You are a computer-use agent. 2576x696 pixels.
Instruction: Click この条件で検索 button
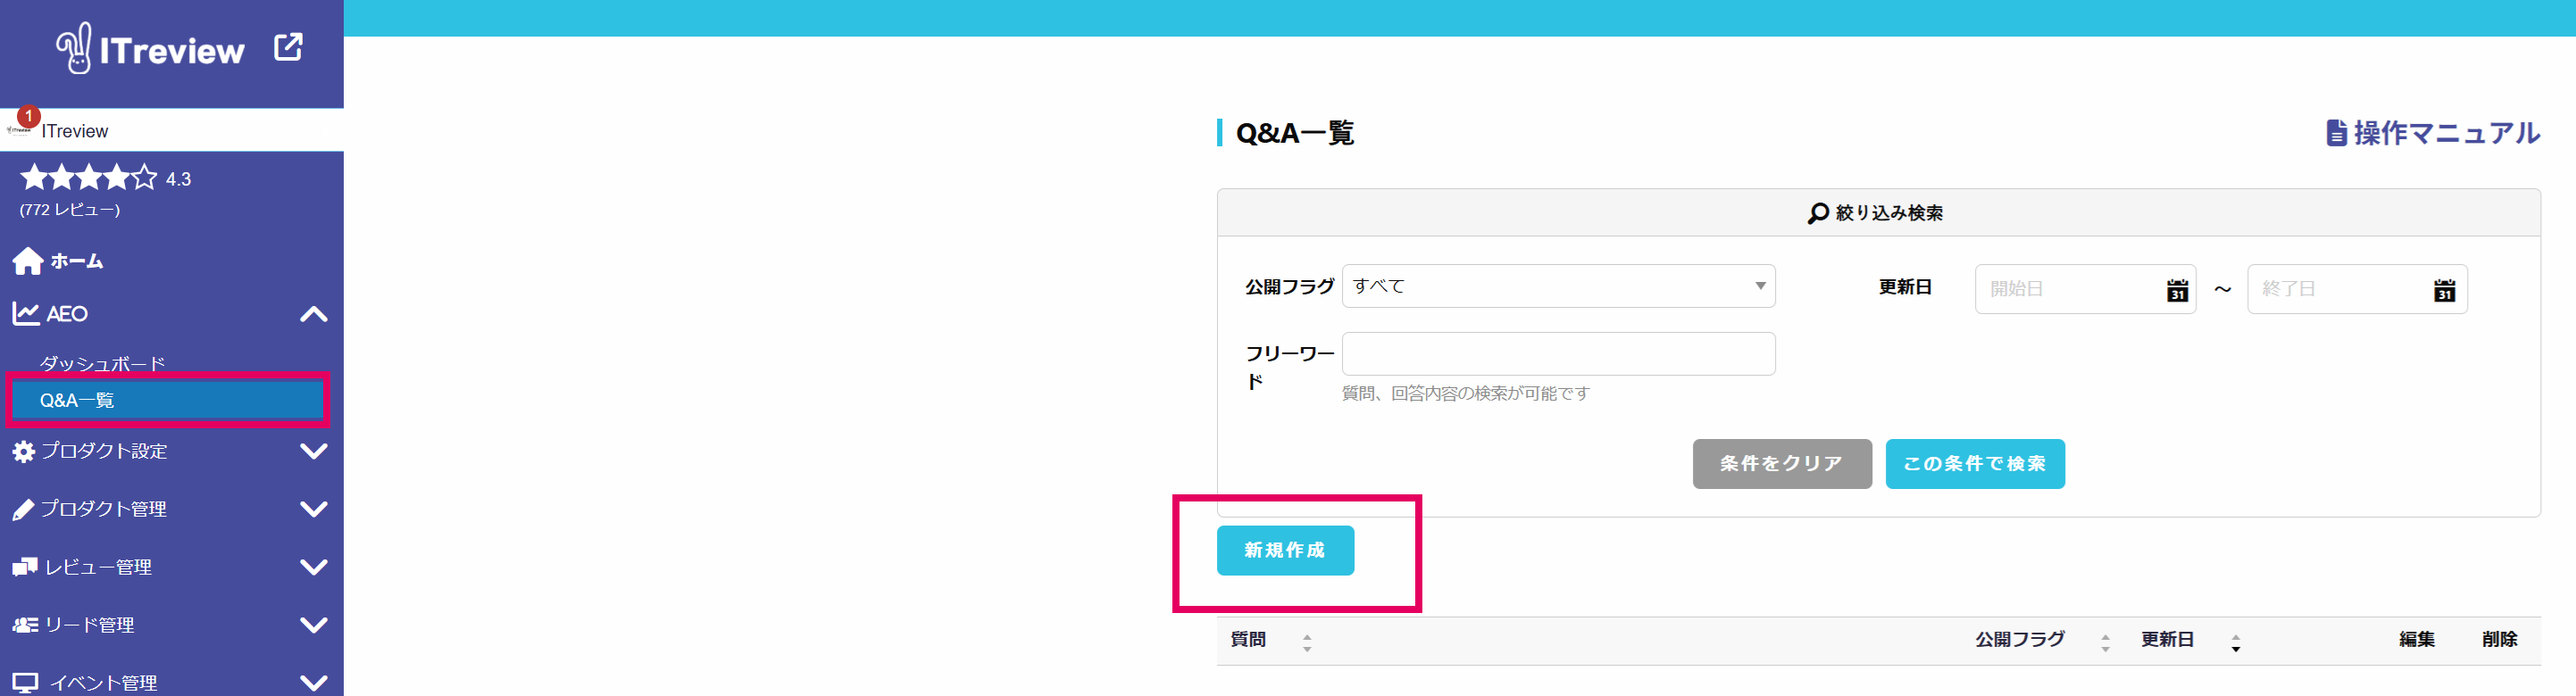click(1975, 464)
